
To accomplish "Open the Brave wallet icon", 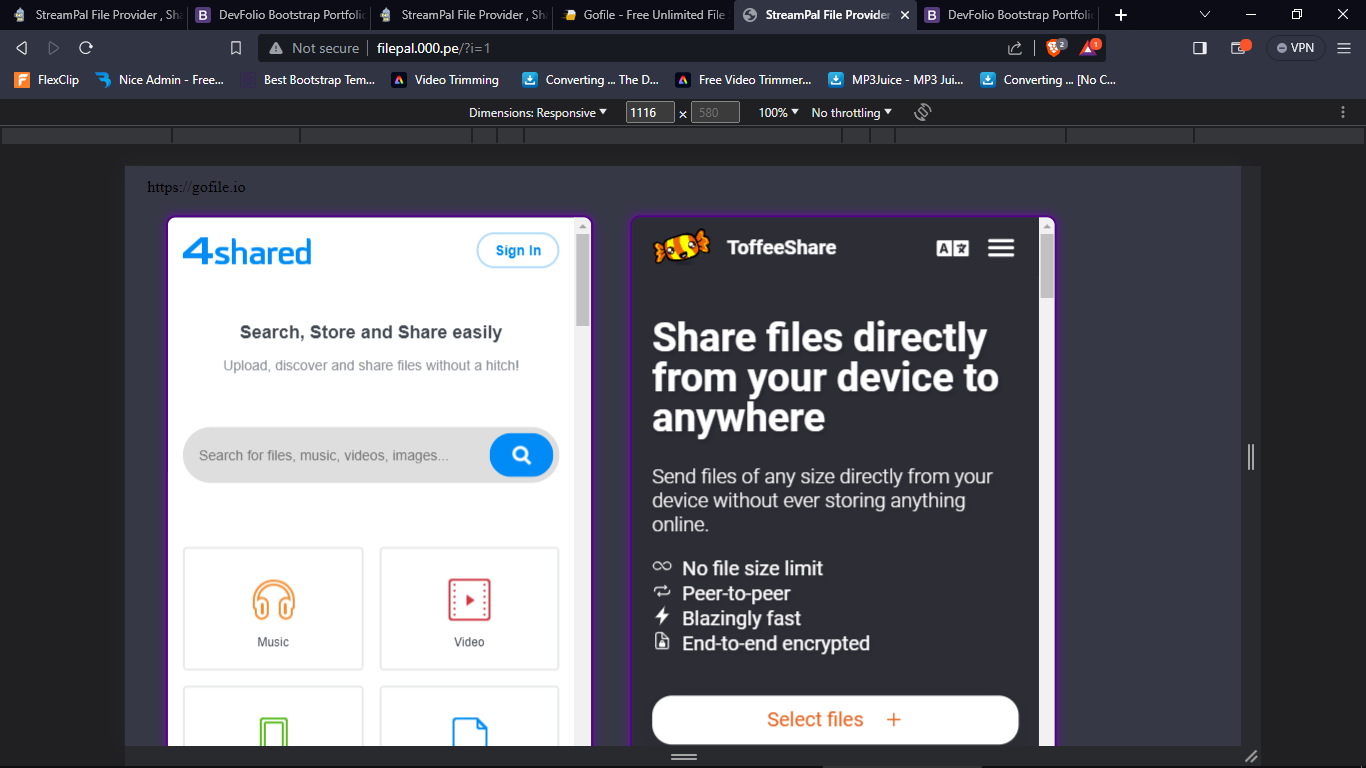I will [1240, 47].
